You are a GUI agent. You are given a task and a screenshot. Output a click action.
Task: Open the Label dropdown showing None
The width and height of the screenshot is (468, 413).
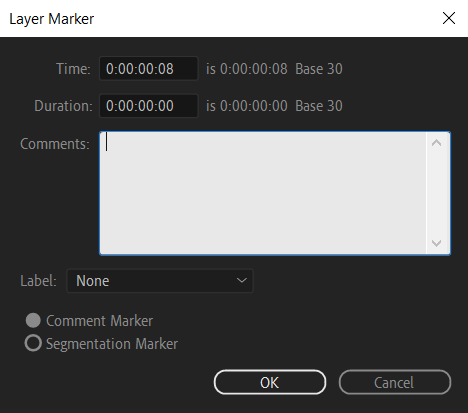click(160, 281)
